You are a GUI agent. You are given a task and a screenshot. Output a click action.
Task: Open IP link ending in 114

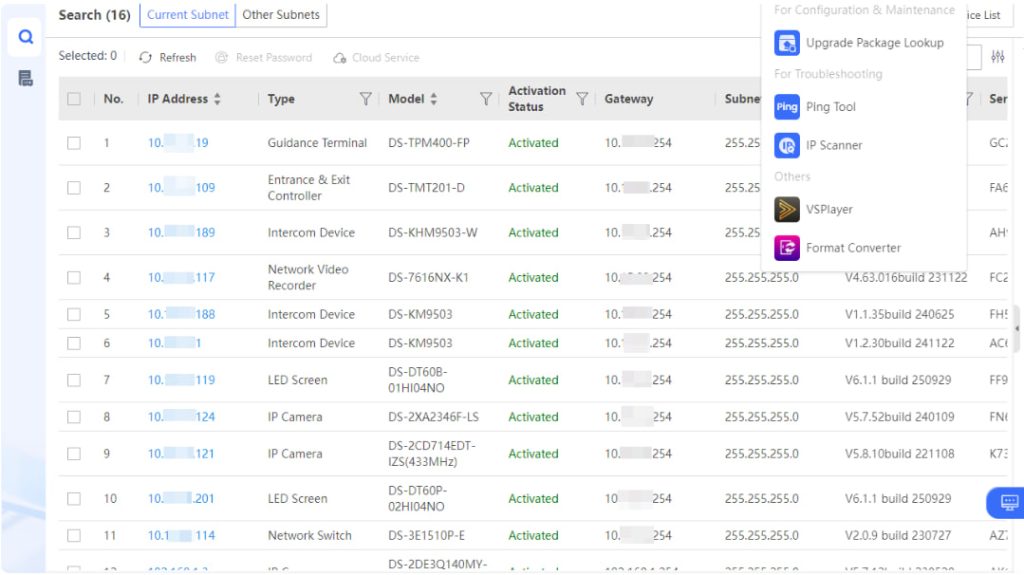click(x=181, y=536)
